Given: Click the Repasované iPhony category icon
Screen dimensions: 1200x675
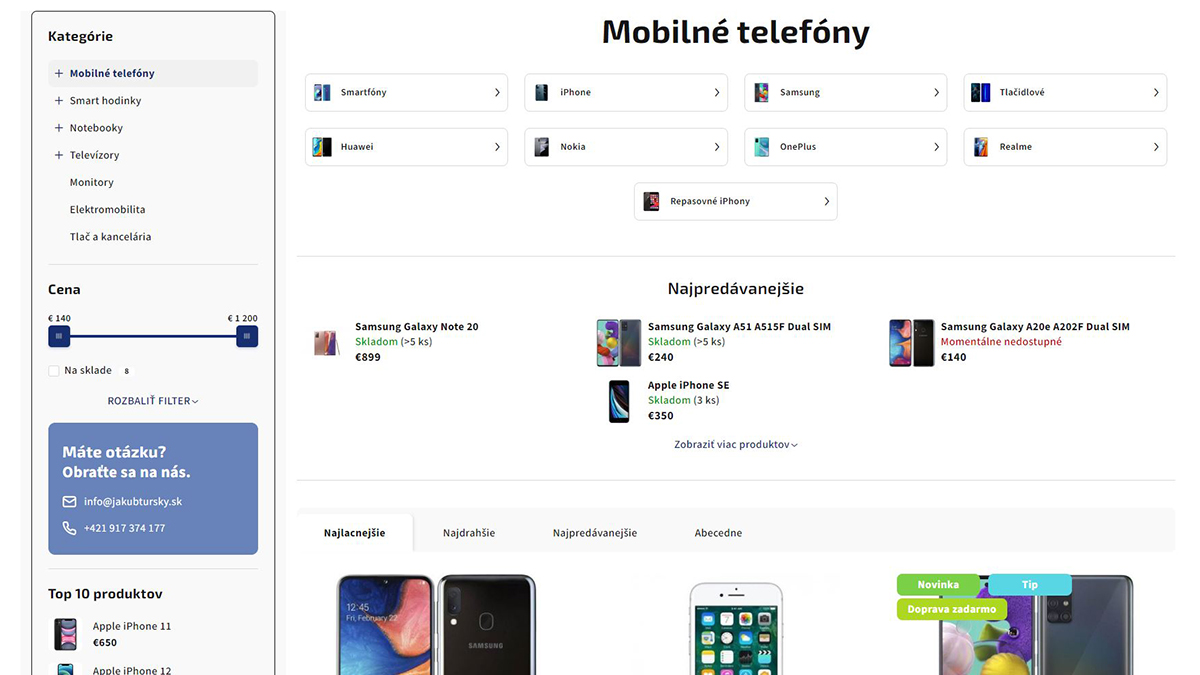Looking at the screenshot, I should tap(651, 201).
